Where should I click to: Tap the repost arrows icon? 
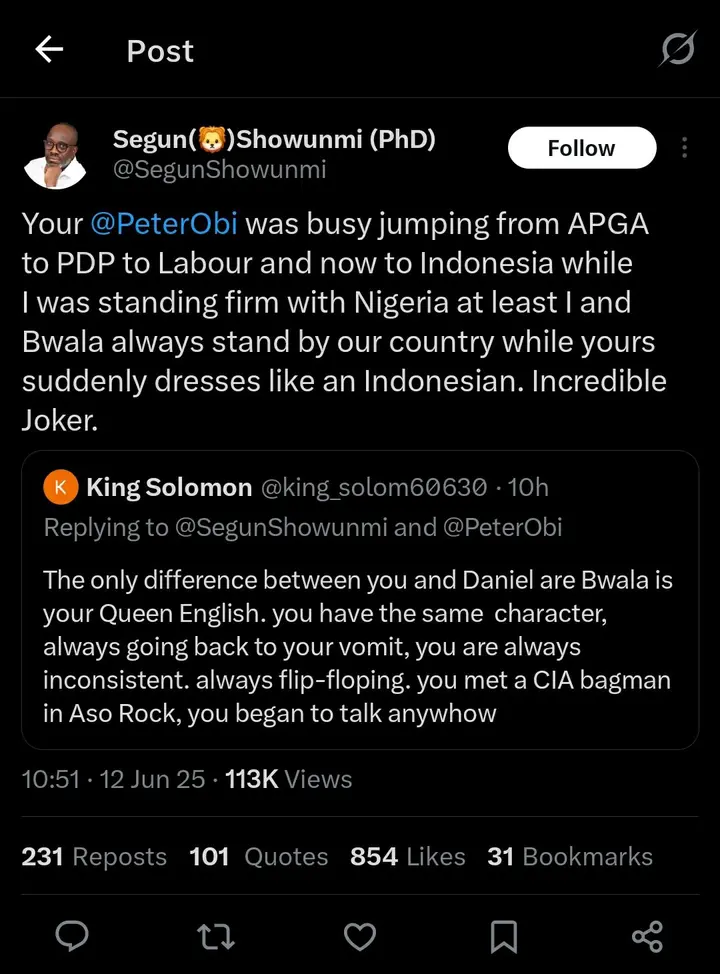(213, 936)
